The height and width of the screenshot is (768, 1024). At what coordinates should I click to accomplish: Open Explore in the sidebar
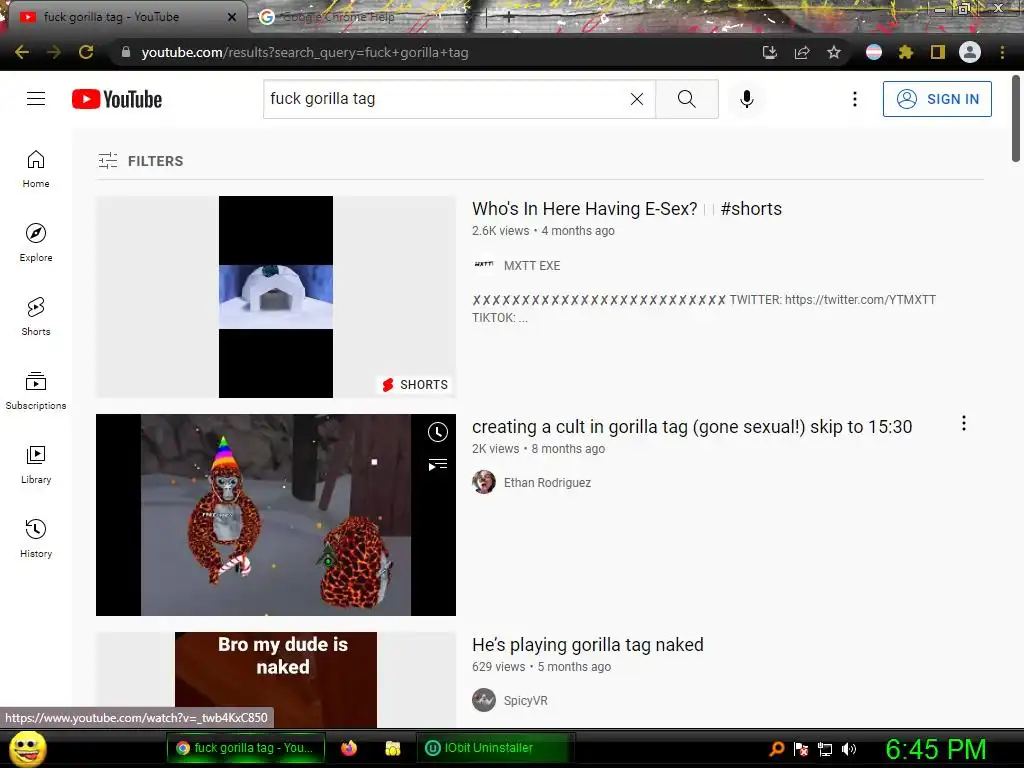(36, 243)
